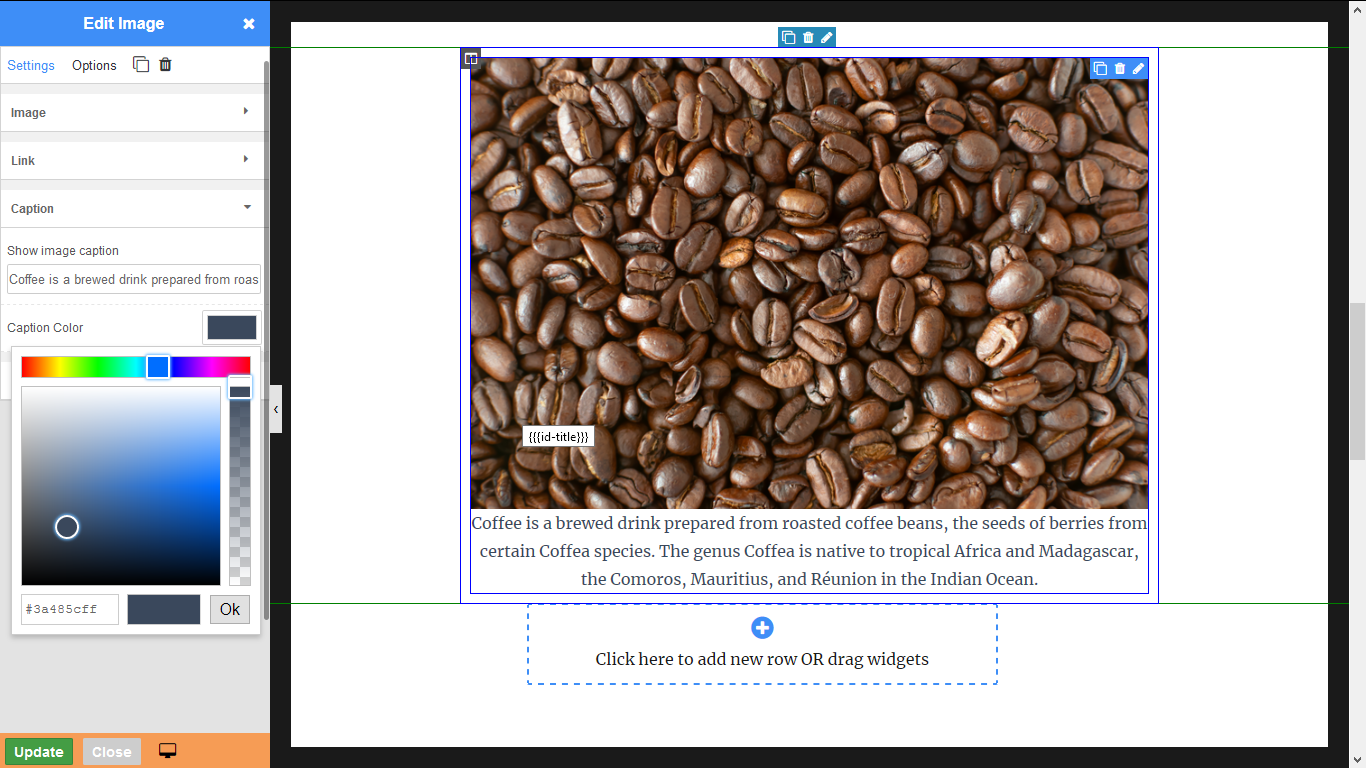This screenshot has width=1366, height=768.
Task: Confirm the color with the Ok button
Action: pyautogui.click(x=230, y=610)
